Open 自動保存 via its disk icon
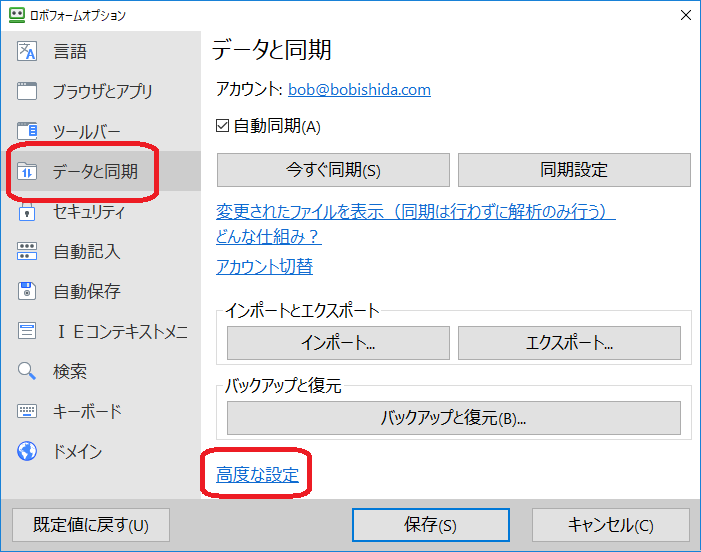 pyautogui.click(x=27, y=291)
